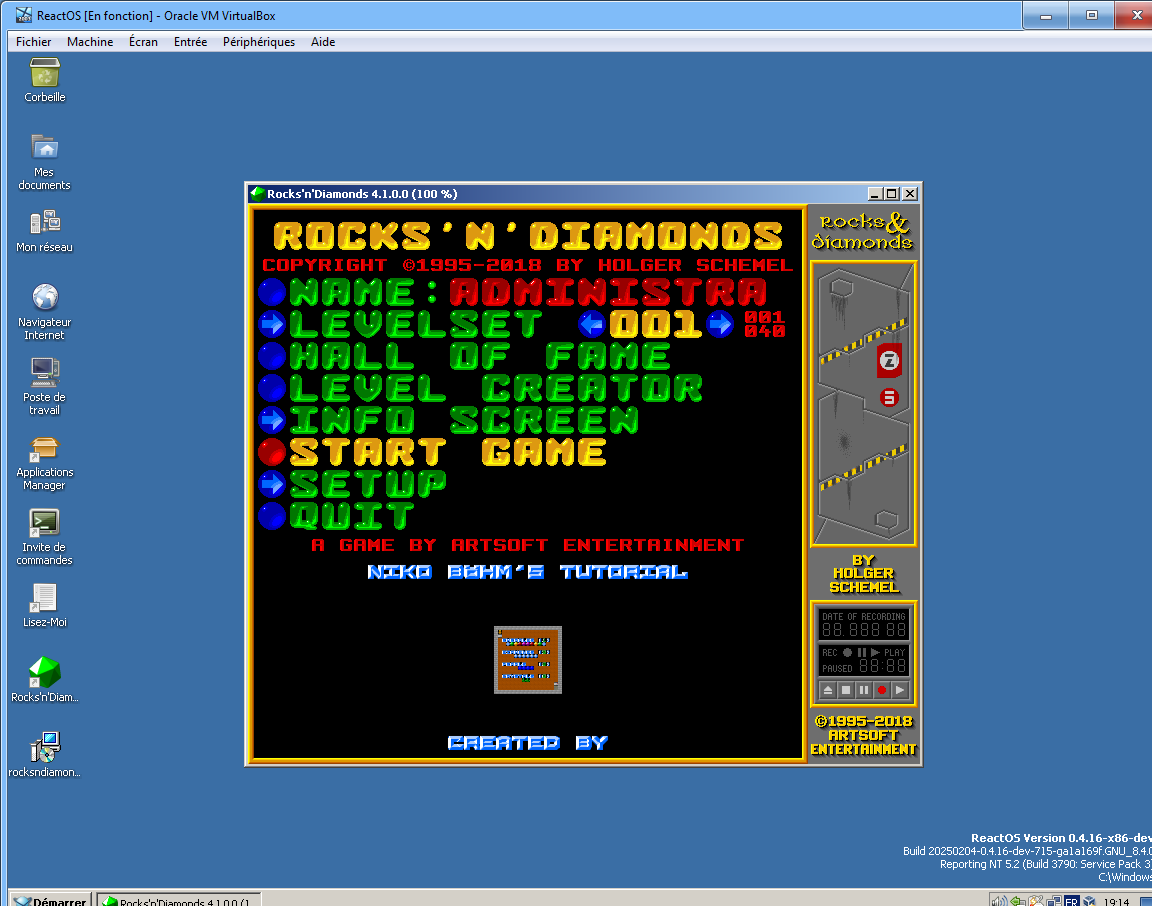Click the red ball beside Start Game
1152x906 pixels.
point(272,452)
